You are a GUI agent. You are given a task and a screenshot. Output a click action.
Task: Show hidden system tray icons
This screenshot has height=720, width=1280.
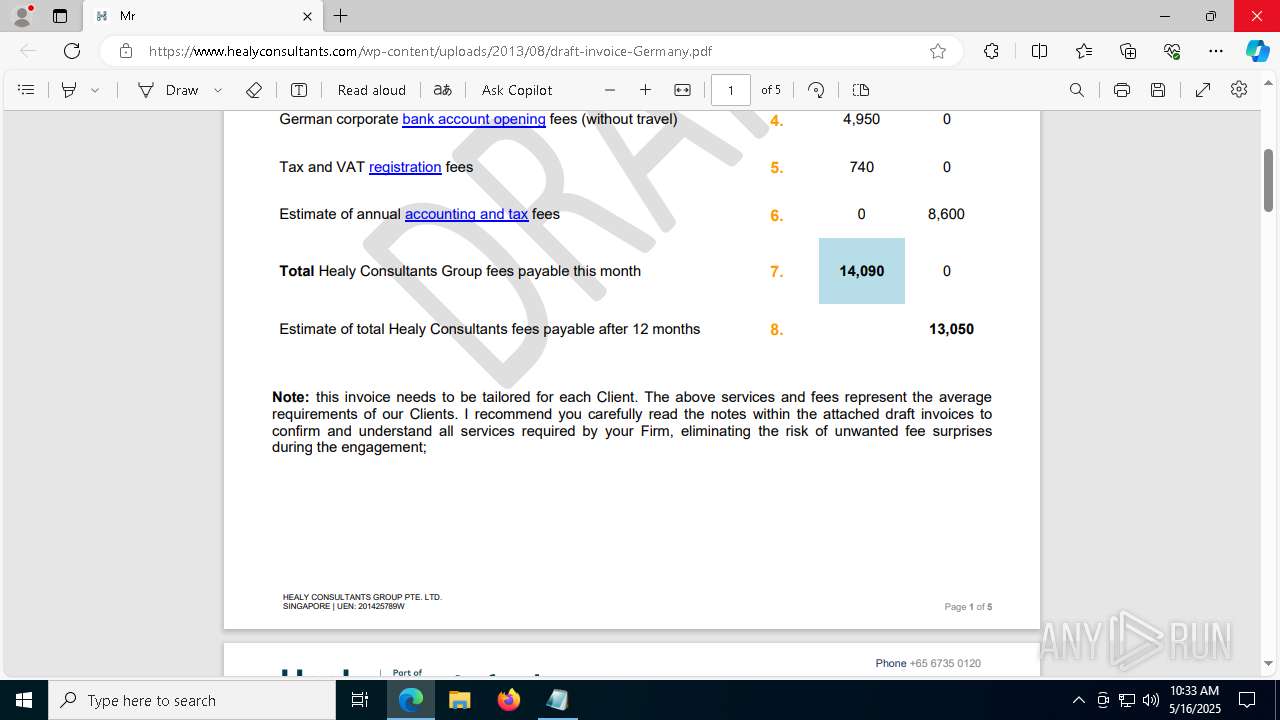click(x=1078, y=700)
